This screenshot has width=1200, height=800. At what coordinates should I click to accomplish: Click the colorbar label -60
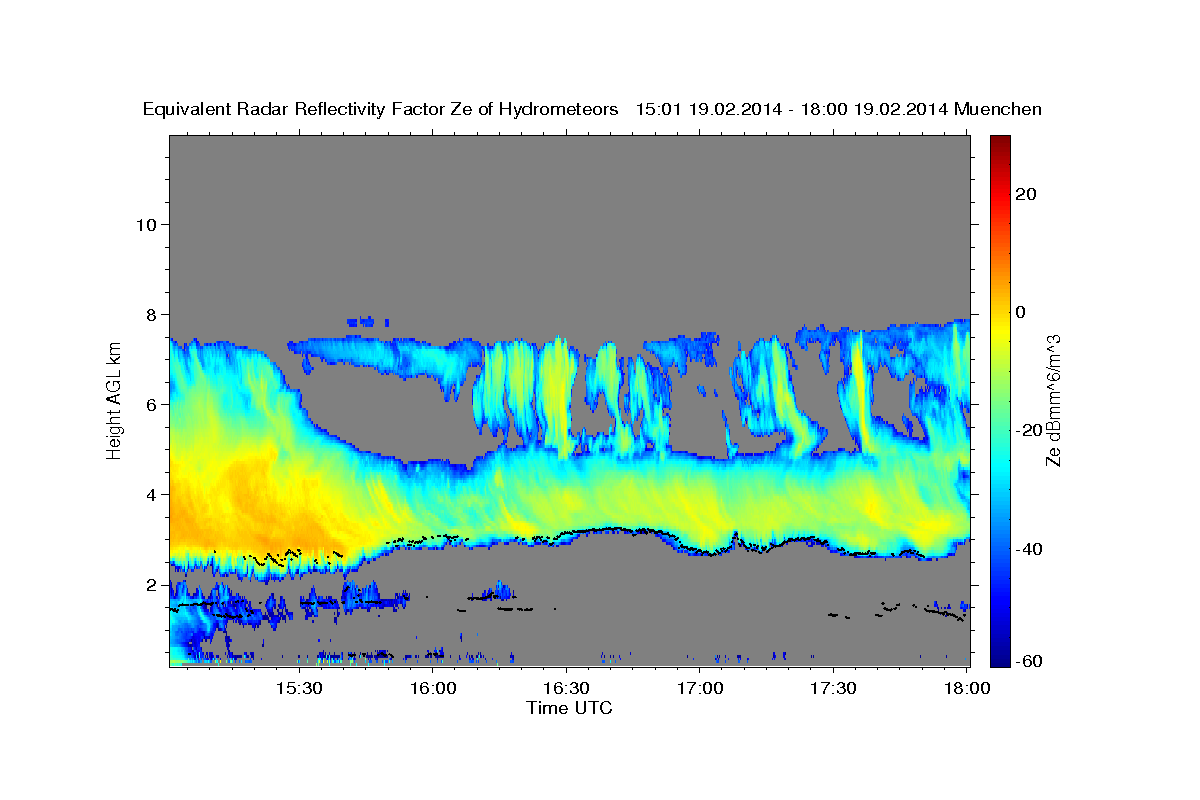click(1030, 660)
